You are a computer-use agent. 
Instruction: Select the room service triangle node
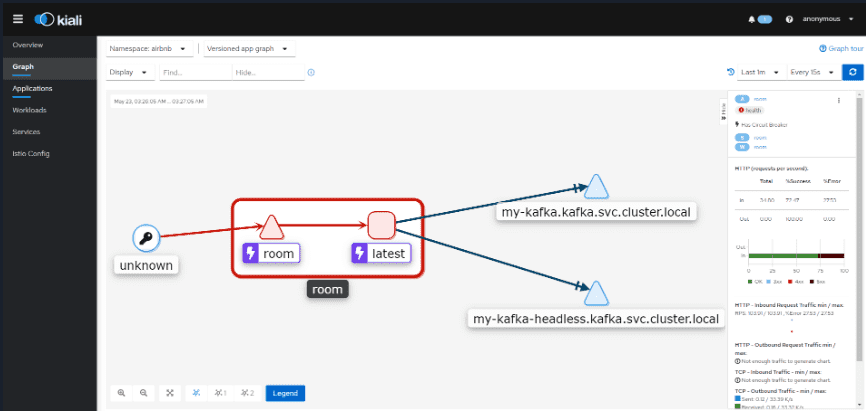(271, 228)
